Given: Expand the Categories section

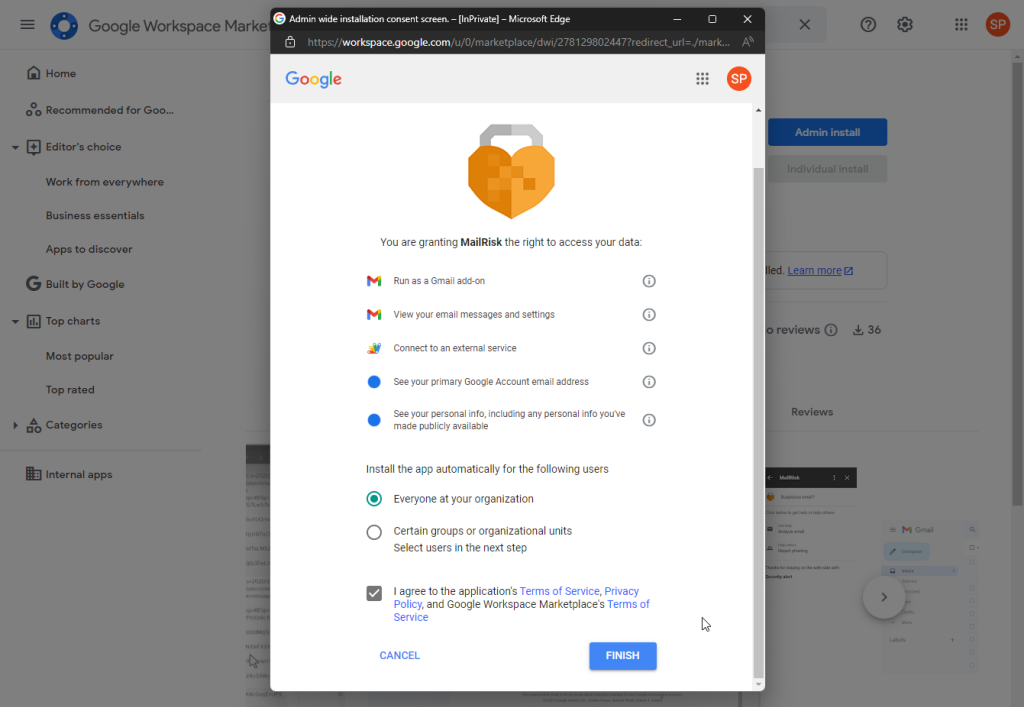Looking at the screenshot, I should pyautogui.click(x=15, y=425).
